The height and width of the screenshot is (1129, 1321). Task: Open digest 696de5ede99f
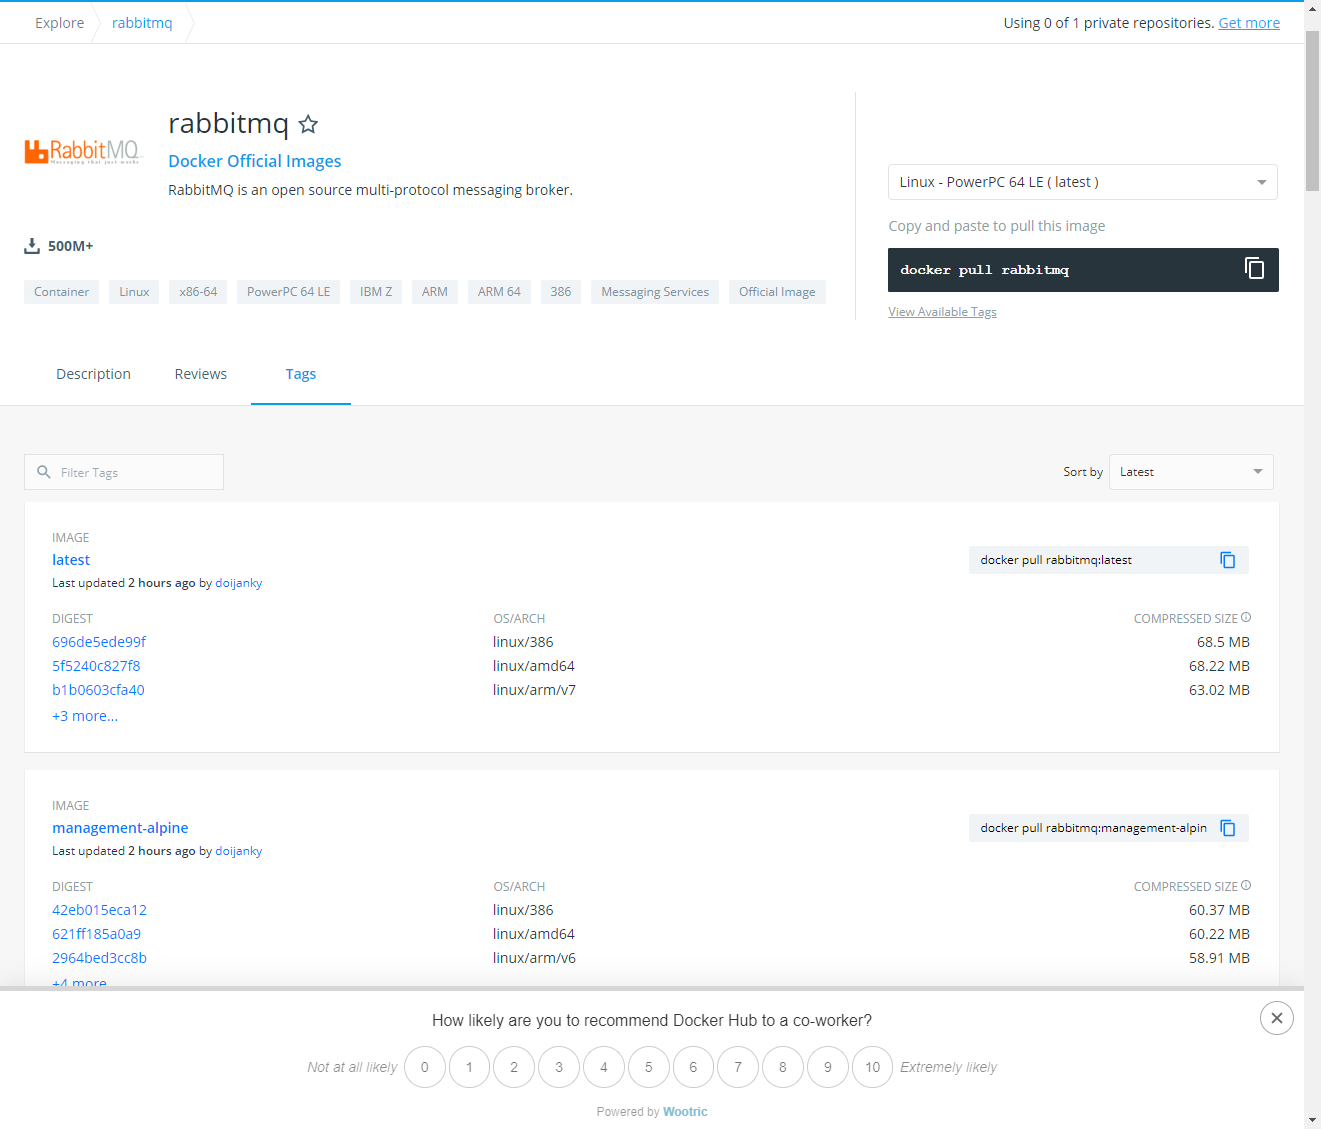(99, 642)
